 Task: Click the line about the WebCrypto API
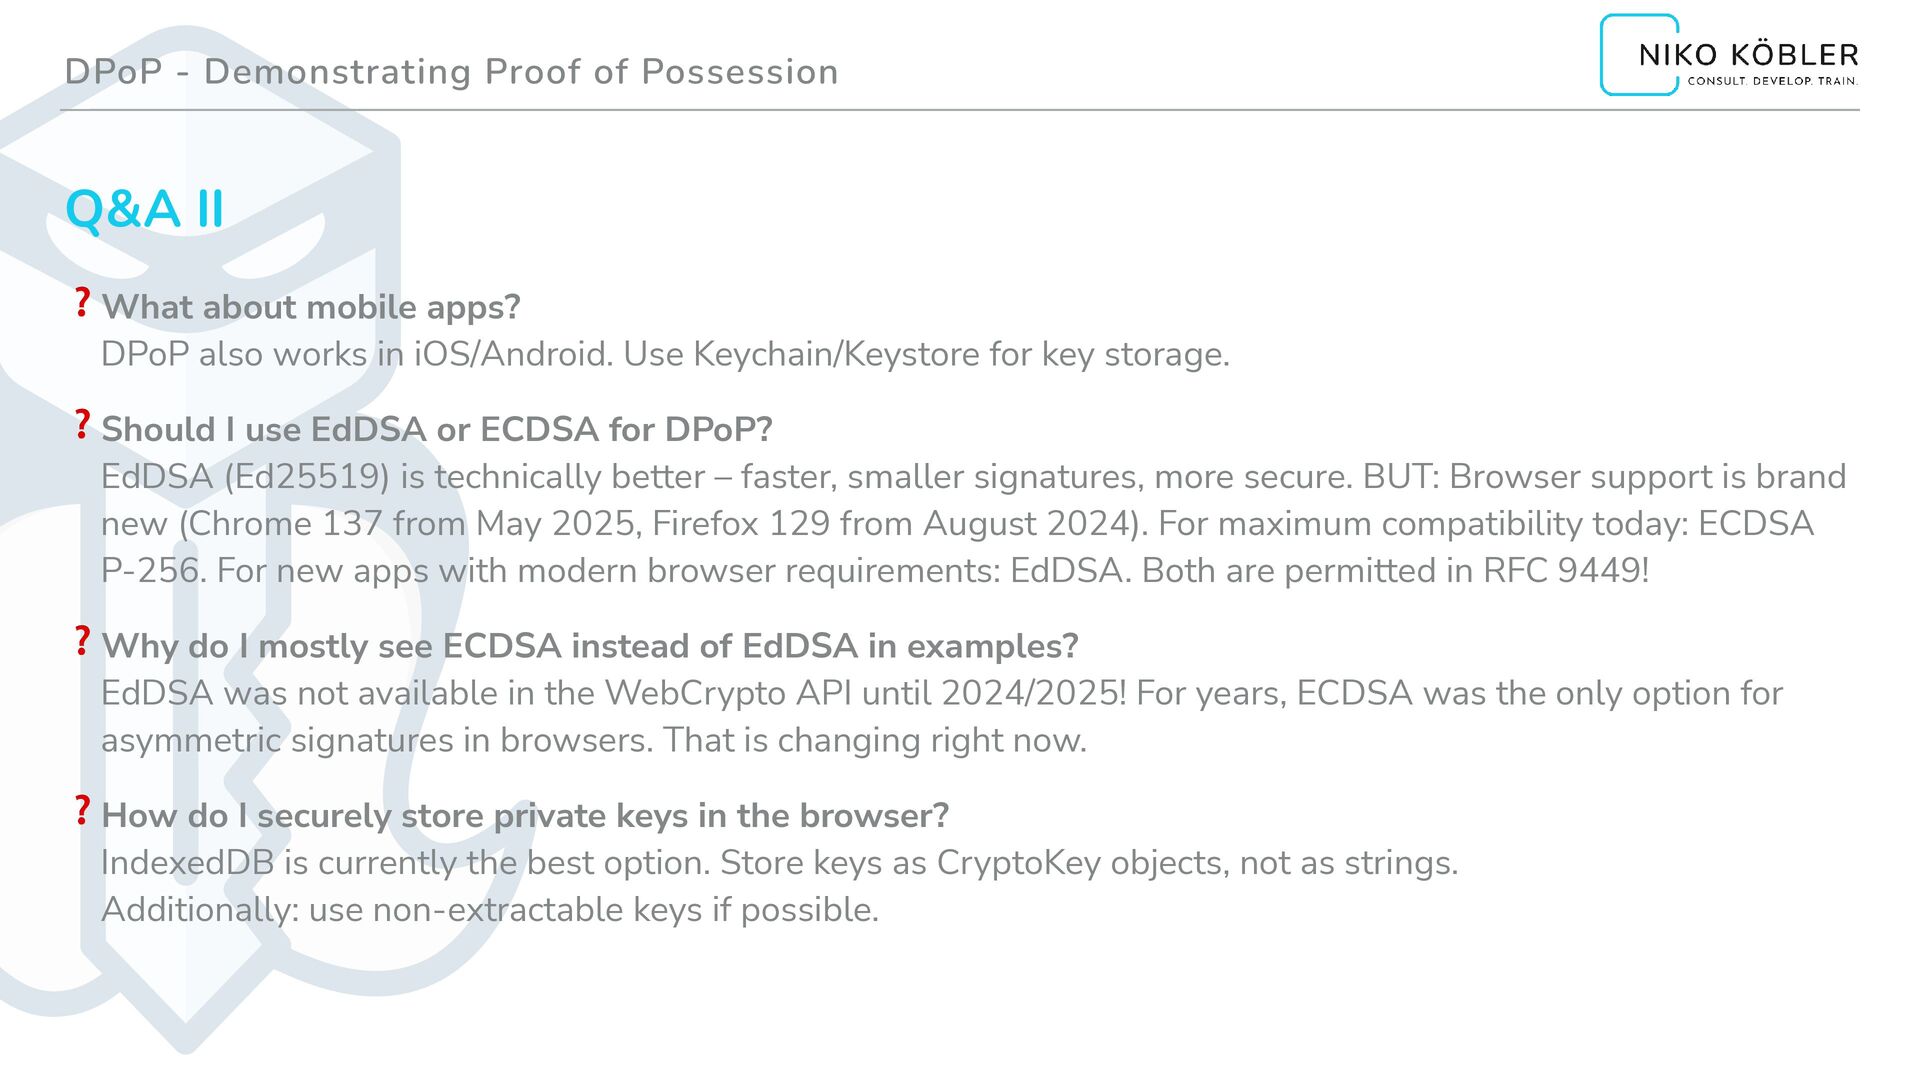tap(941, 693)
